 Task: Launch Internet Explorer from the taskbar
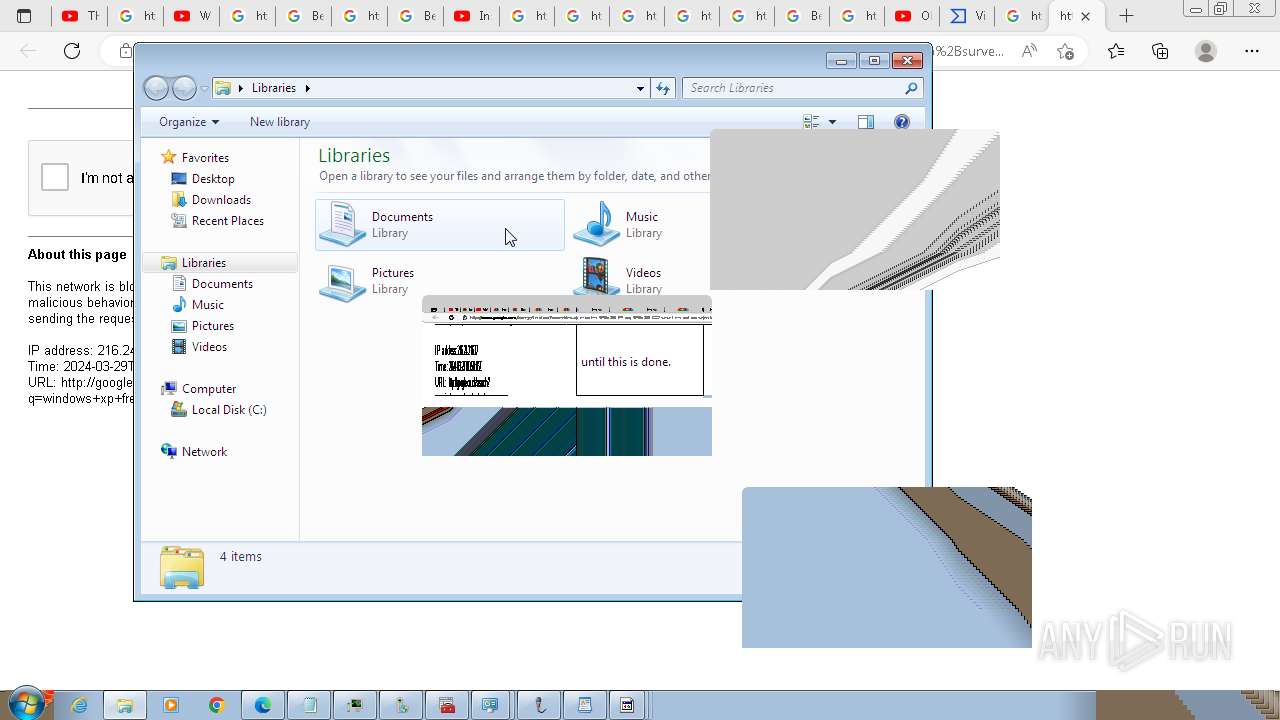[x=79, y=705]
